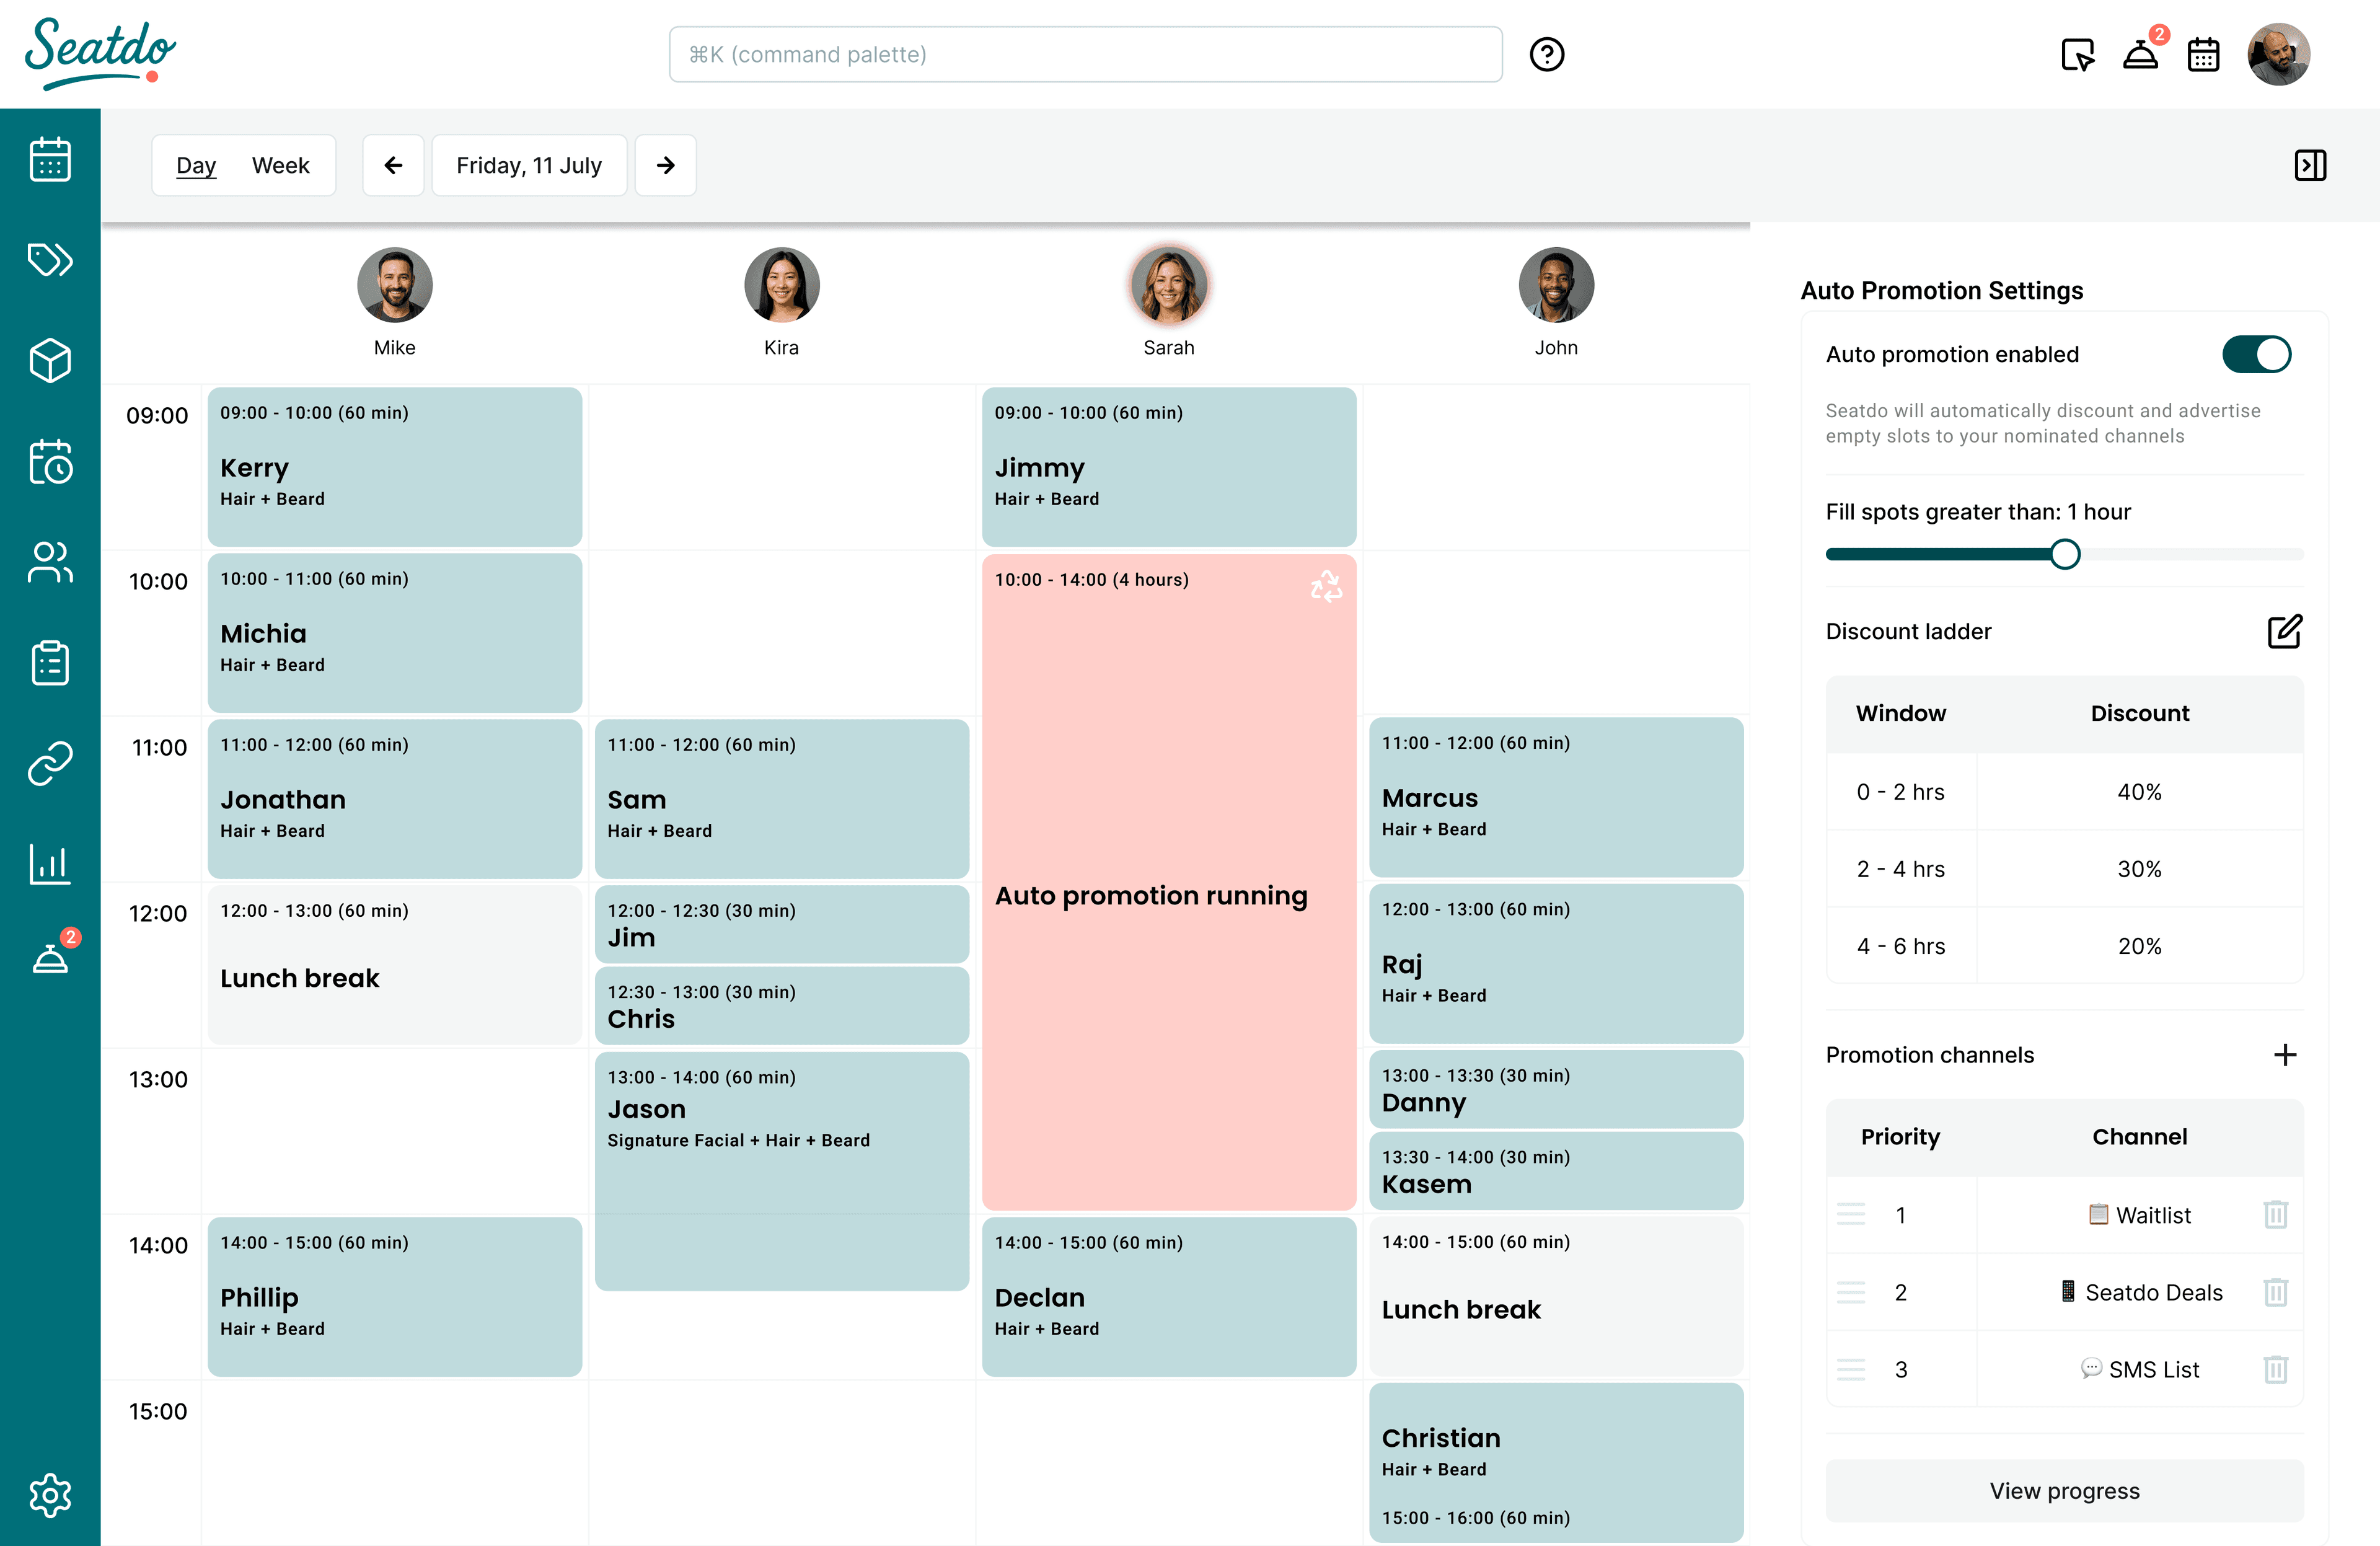Viewport: 2380px width, 1546px height.
Task: Click the box/products sidebar icon
Action: tap(50, 361)
